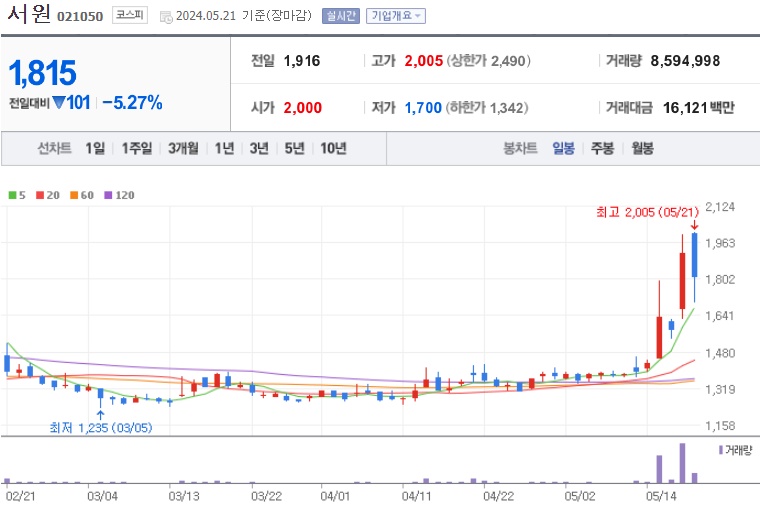Viewport: 760px width, 510px height.
Task: Click the red 20-day average swatch
Action: (40, 195)
